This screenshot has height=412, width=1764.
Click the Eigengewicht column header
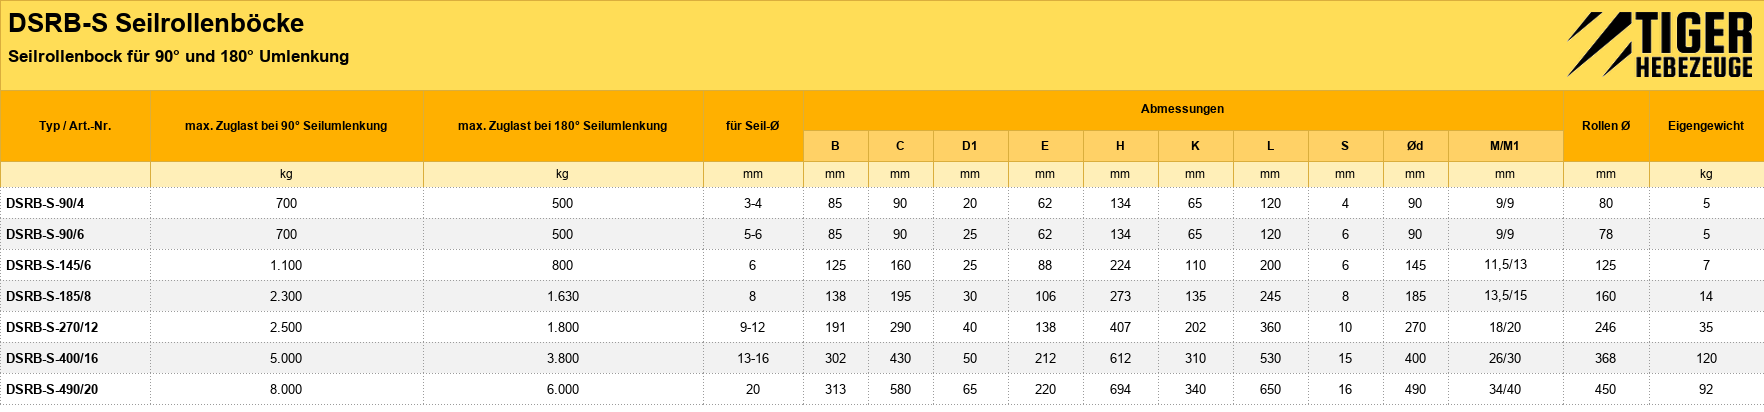1706,126
